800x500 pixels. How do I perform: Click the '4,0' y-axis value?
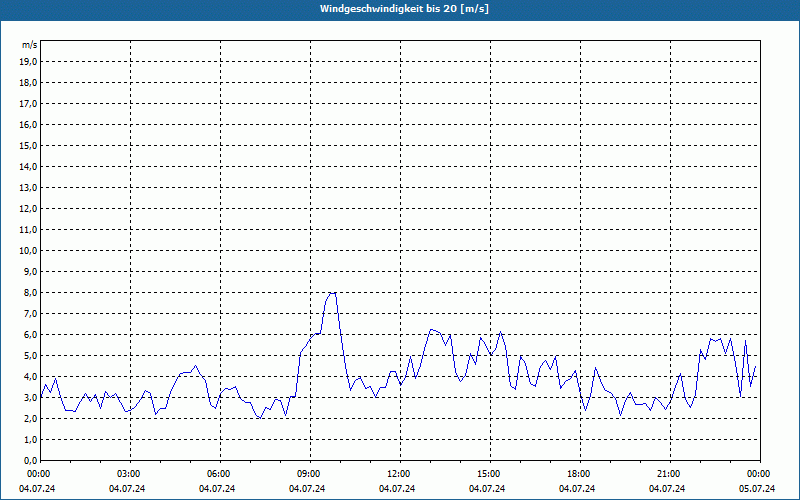(31, 376)
